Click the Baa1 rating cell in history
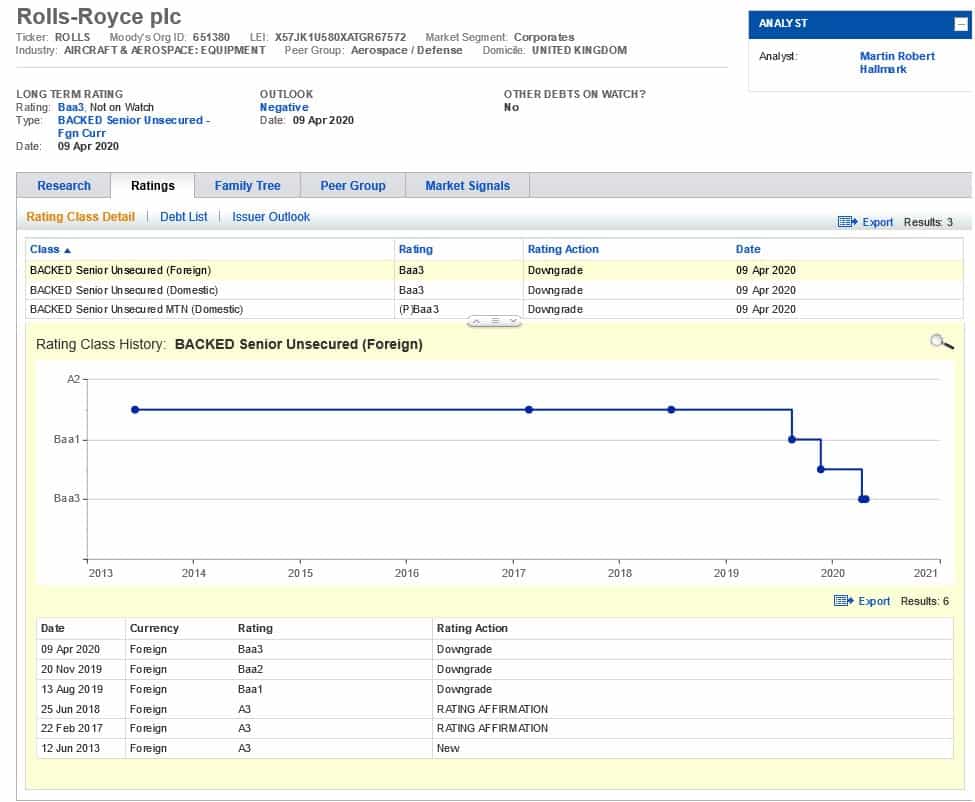The image size is (975, 802). coord(250,689)
